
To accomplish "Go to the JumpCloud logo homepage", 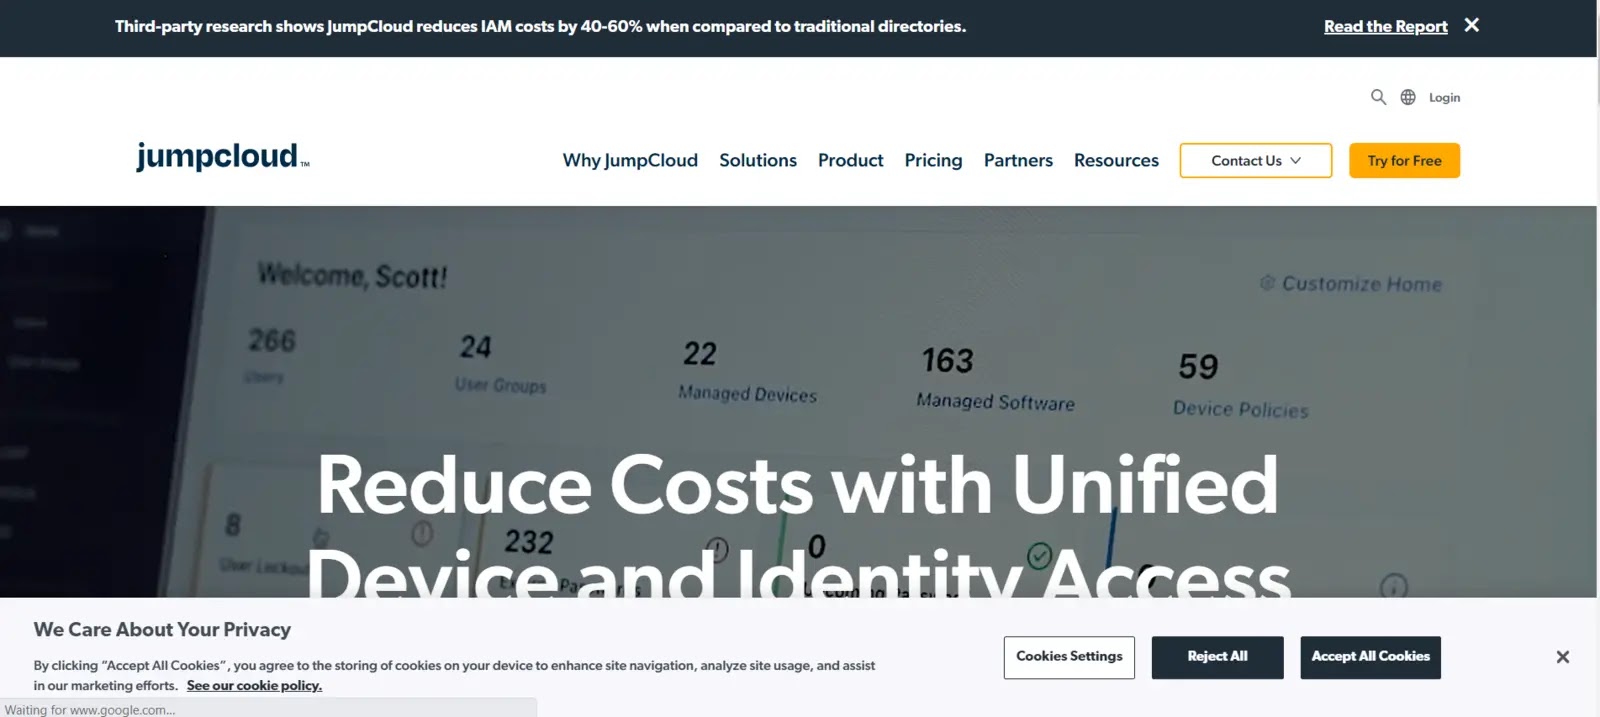I will [223, 157].
